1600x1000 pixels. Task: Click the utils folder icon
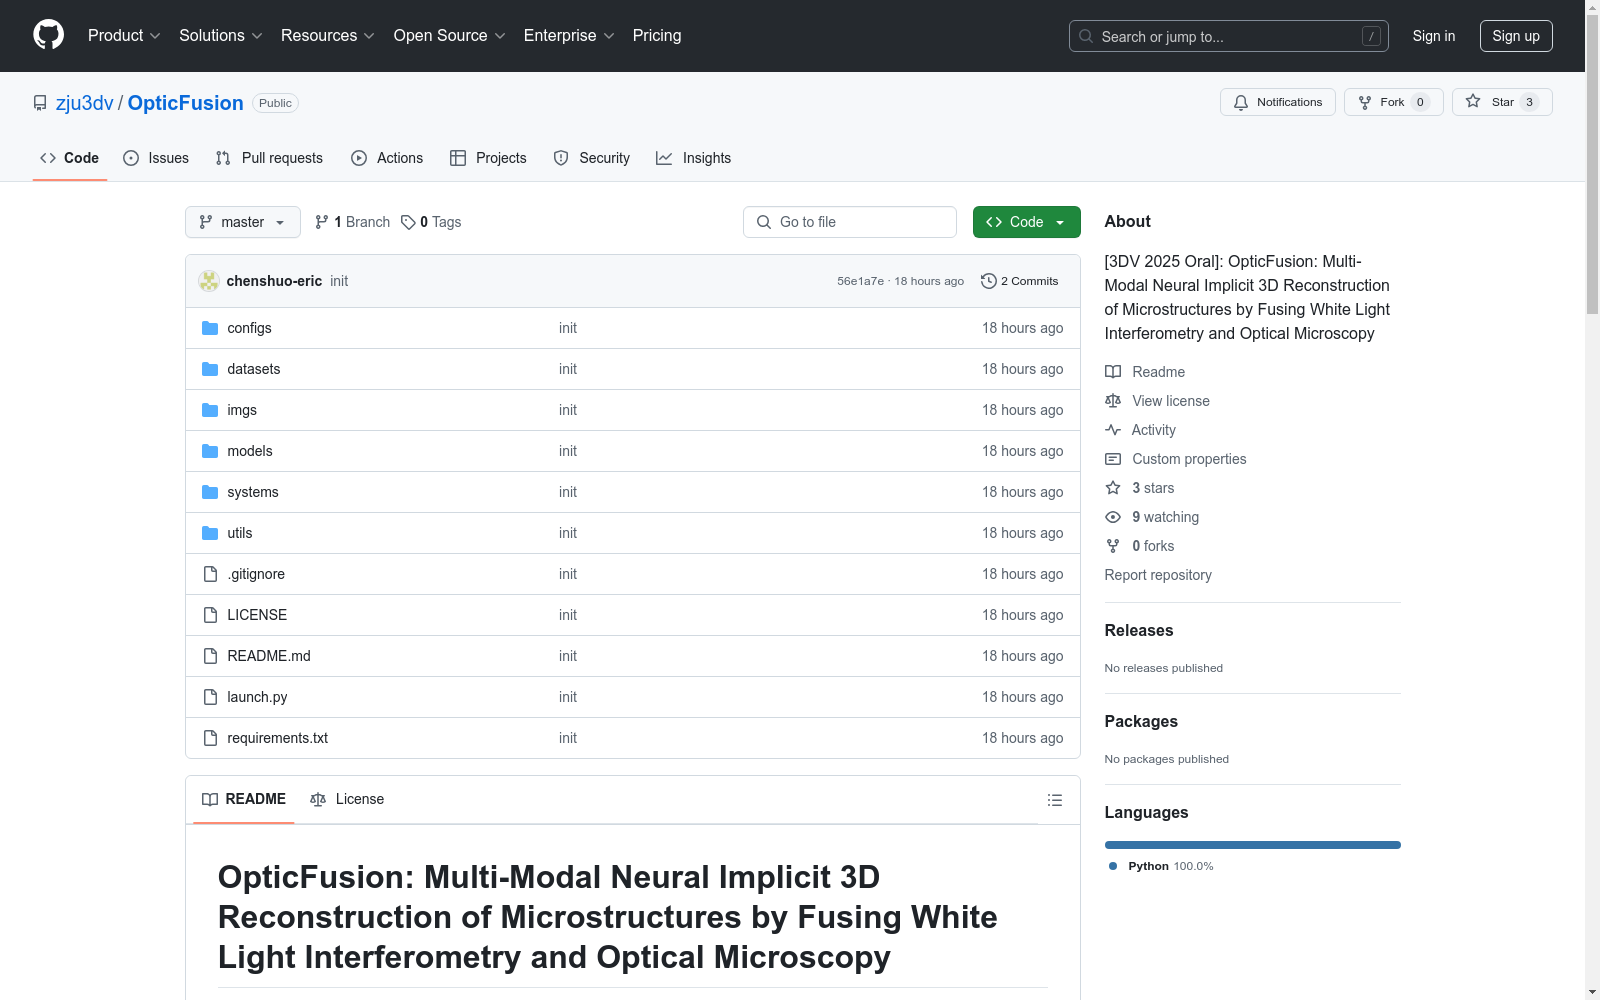coord(210,533)
